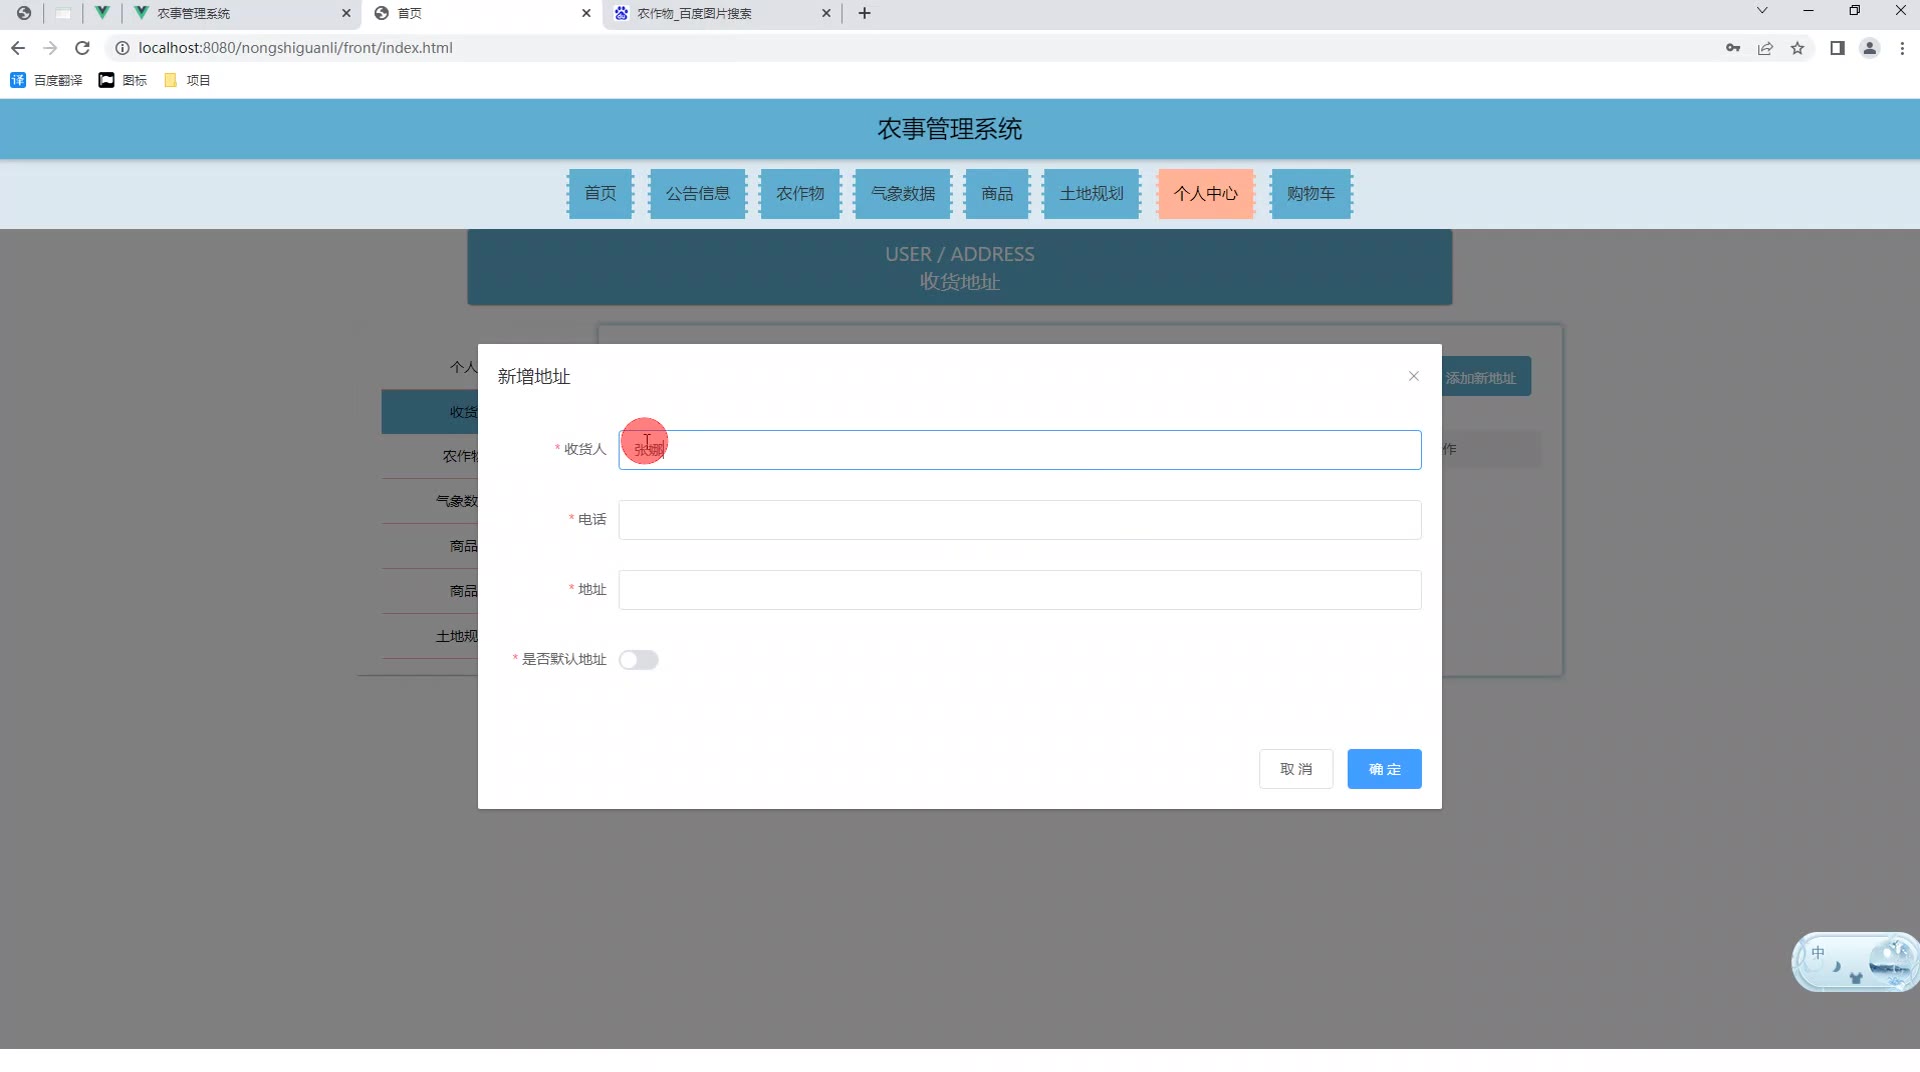Open the 百度翻译 bookmark
The height and width of the screenshot is (1072, 1920).
[46, 80]
